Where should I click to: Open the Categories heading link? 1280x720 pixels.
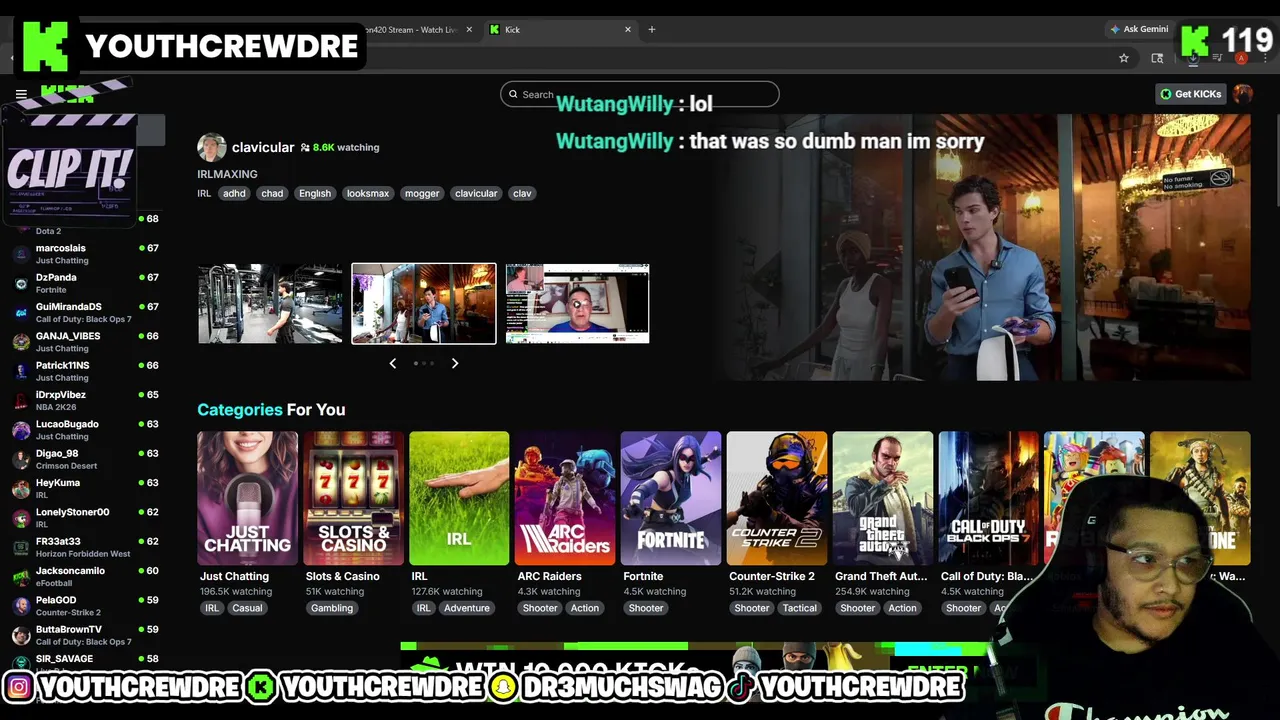coord(240,409)
